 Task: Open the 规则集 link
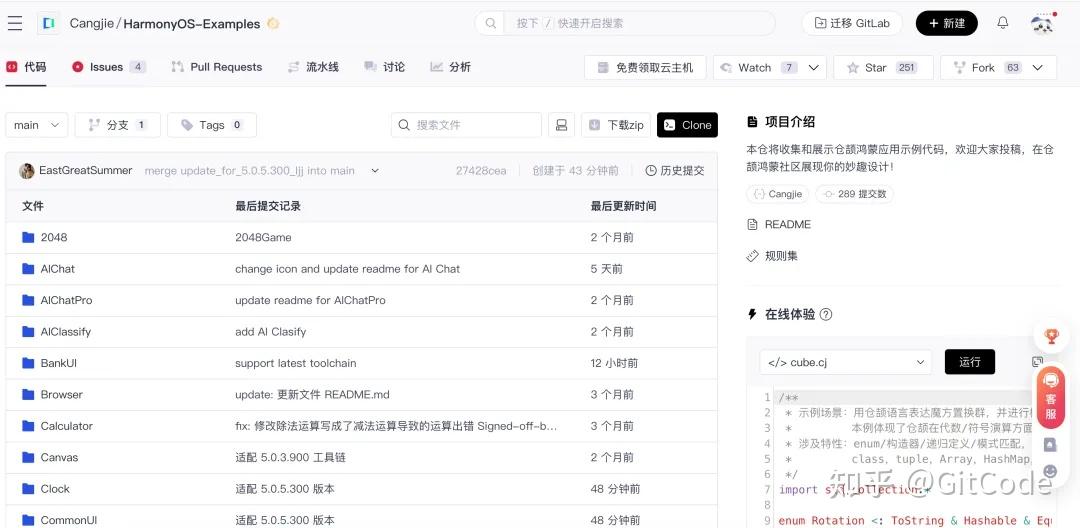point(772,256)
